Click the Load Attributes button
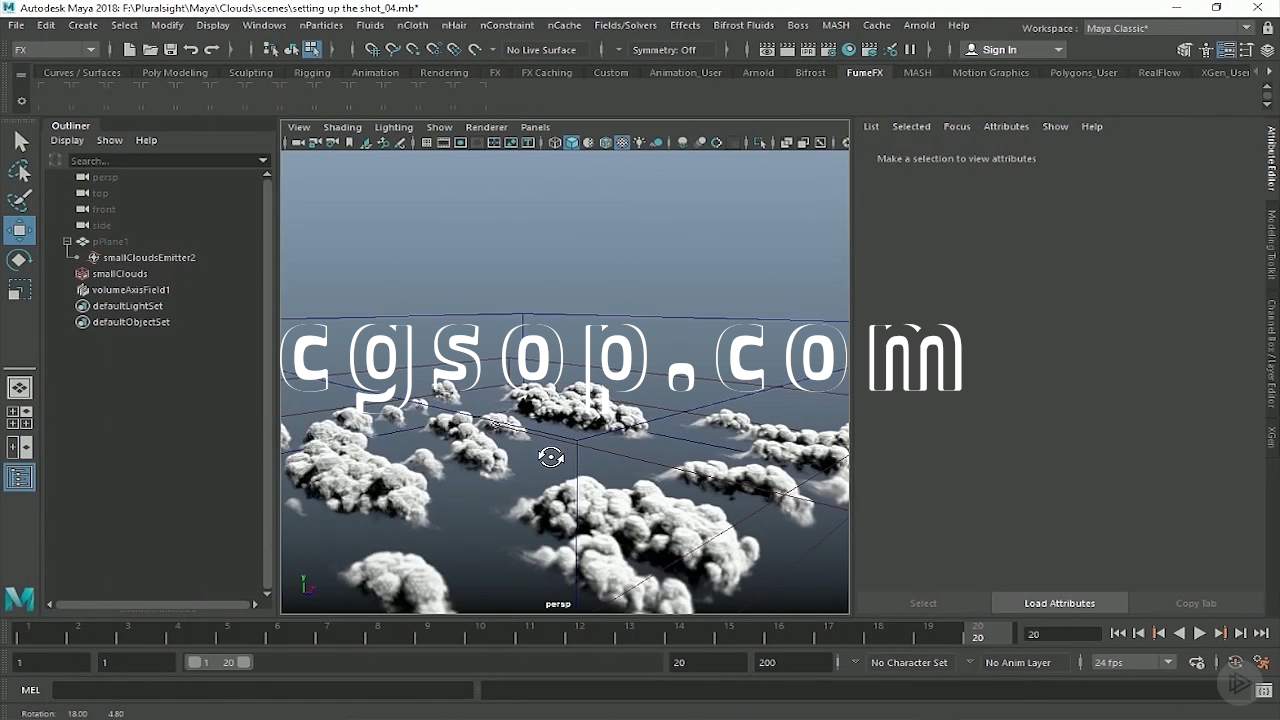 [1059, 604]
